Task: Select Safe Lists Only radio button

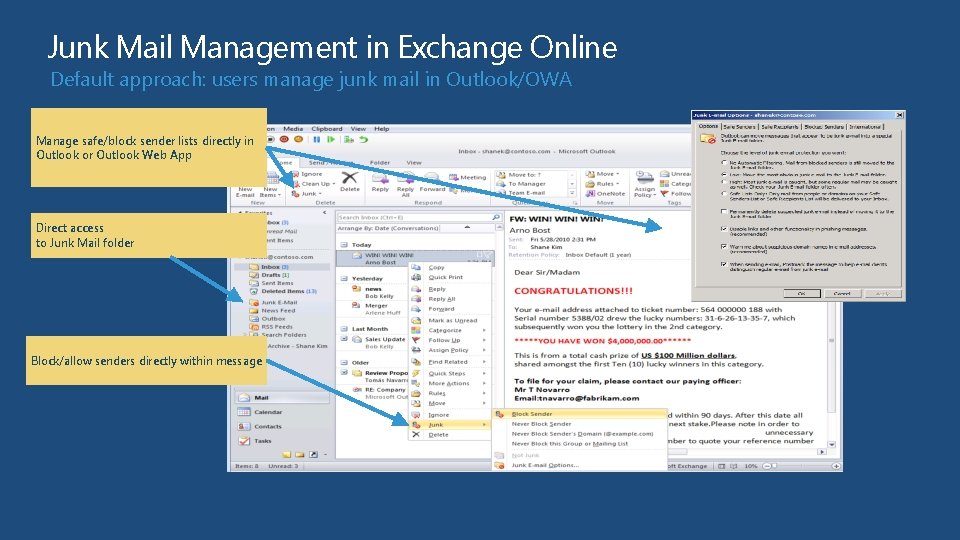Action: (724, 194)
